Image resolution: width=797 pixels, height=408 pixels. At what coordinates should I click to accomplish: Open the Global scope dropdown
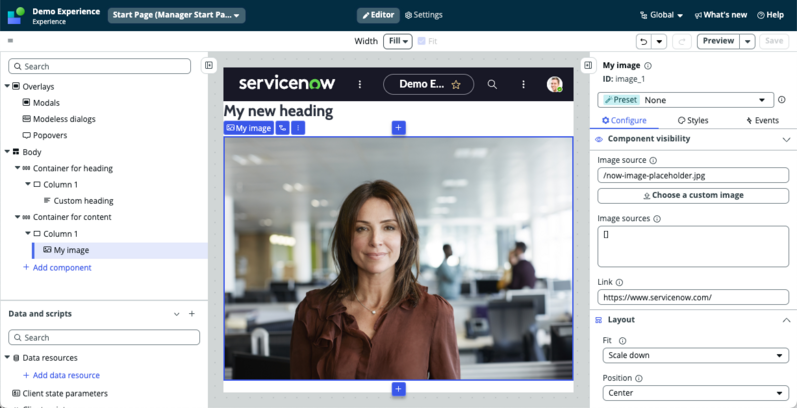click(661, 15)
